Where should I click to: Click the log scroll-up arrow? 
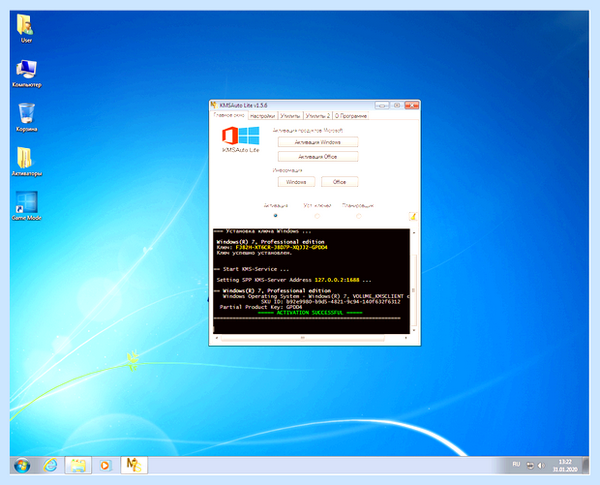click(414, 232)
